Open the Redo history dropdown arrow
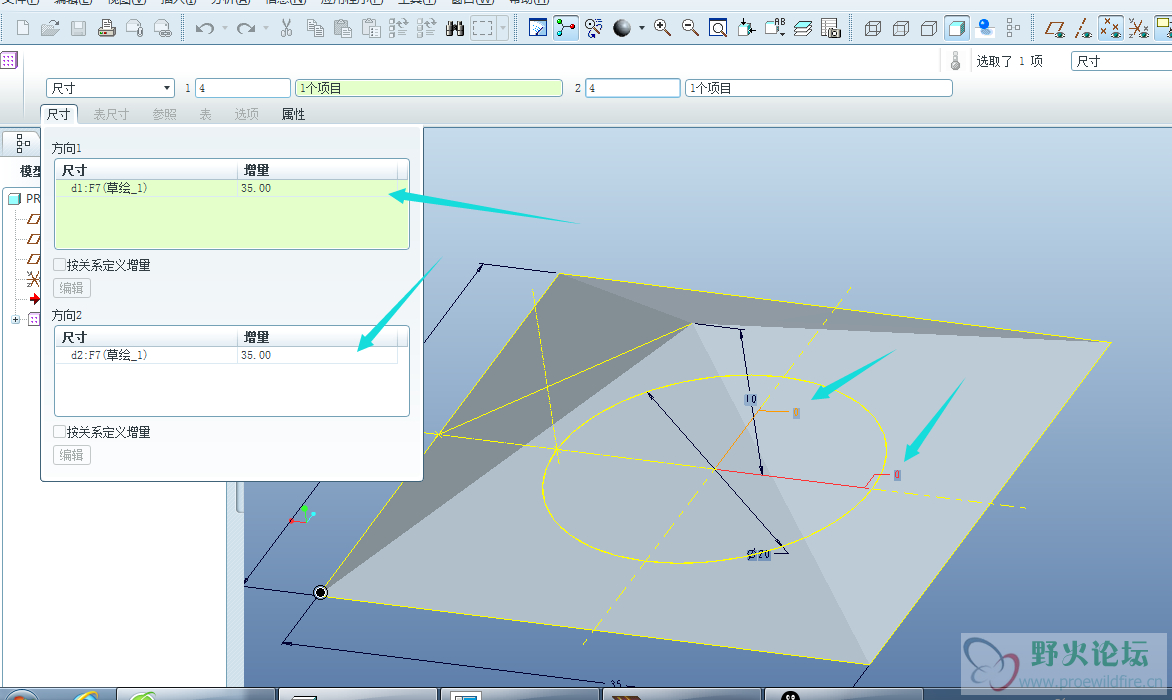This screenshot has width=1172, height=700. click(265, 28)
